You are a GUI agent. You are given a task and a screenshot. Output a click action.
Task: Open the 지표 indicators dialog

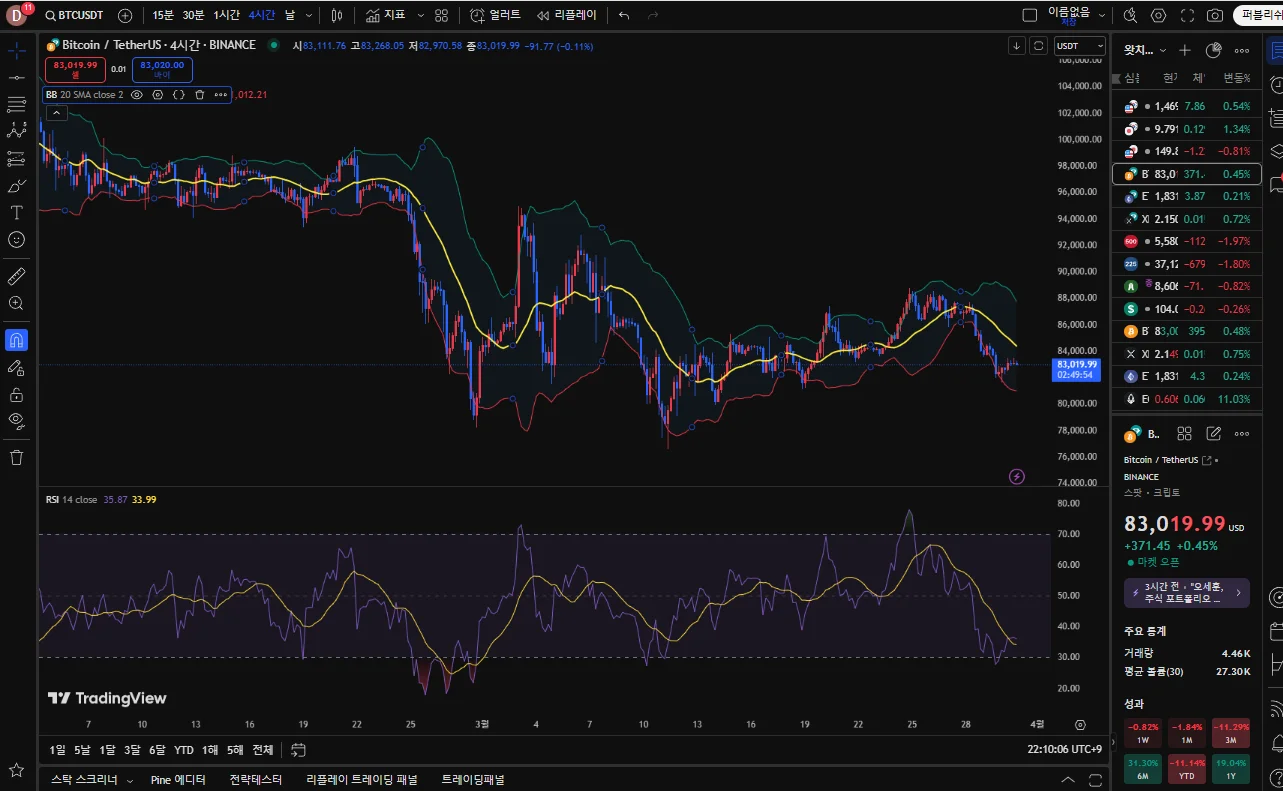coord(386,15)
